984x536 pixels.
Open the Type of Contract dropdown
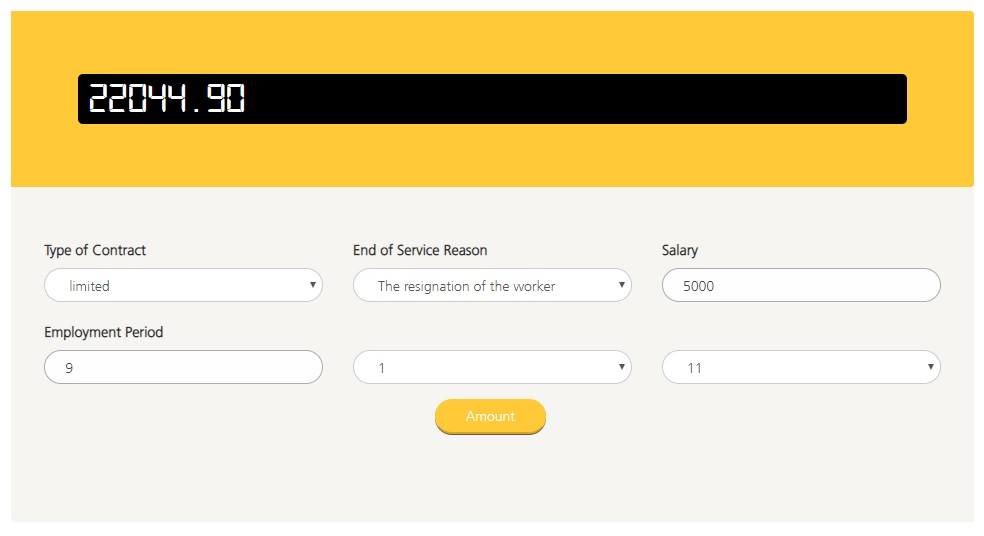click(183, 285)
